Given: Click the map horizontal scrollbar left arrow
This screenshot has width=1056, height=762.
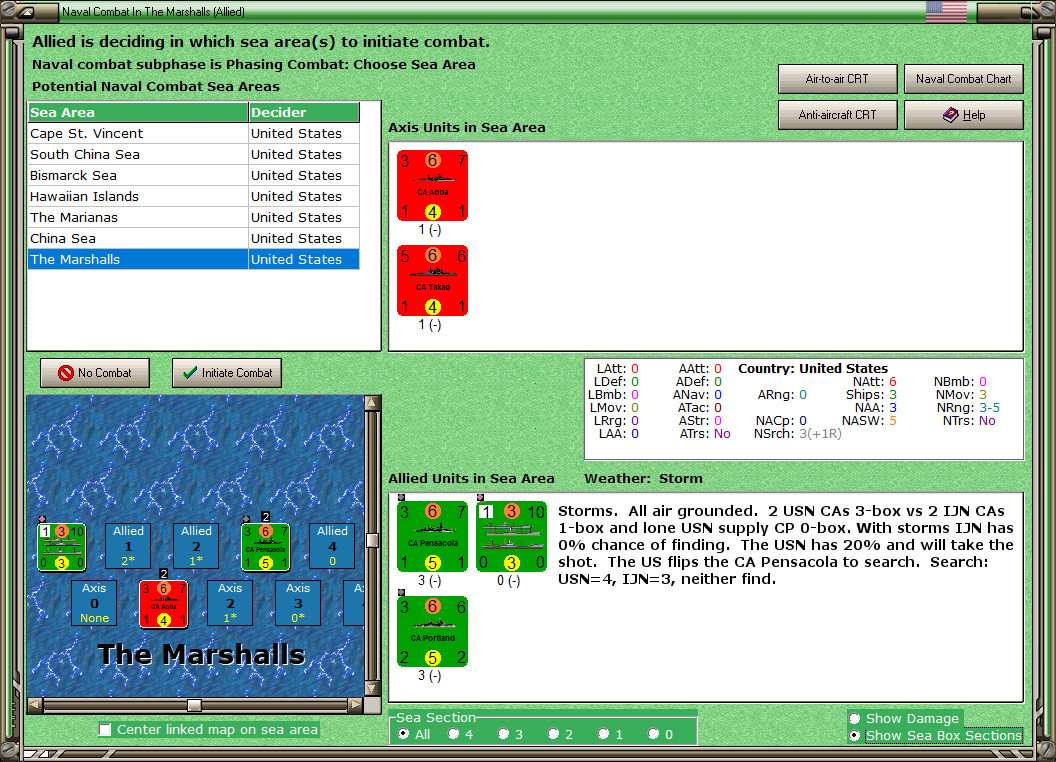Looking at the screenshot, I should click(x=35, y=705).
